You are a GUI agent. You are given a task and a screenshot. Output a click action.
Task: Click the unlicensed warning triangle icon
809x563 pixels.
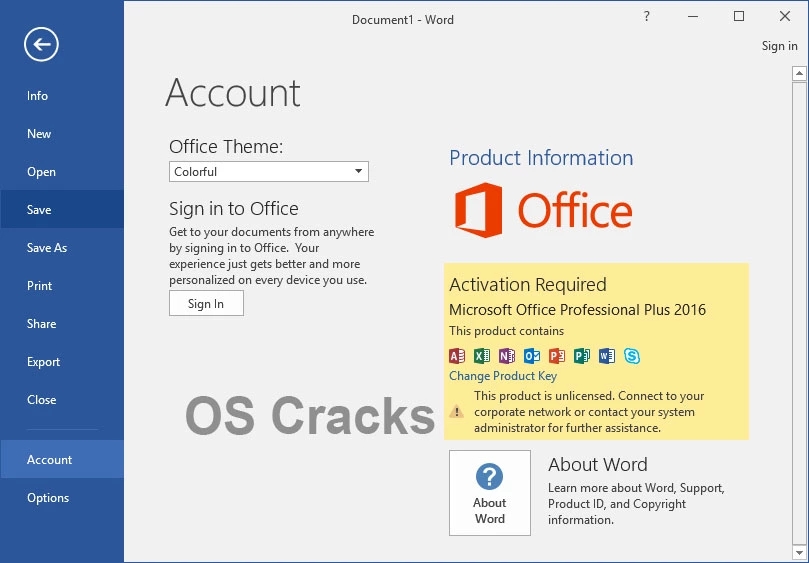[x=457, y=411]
